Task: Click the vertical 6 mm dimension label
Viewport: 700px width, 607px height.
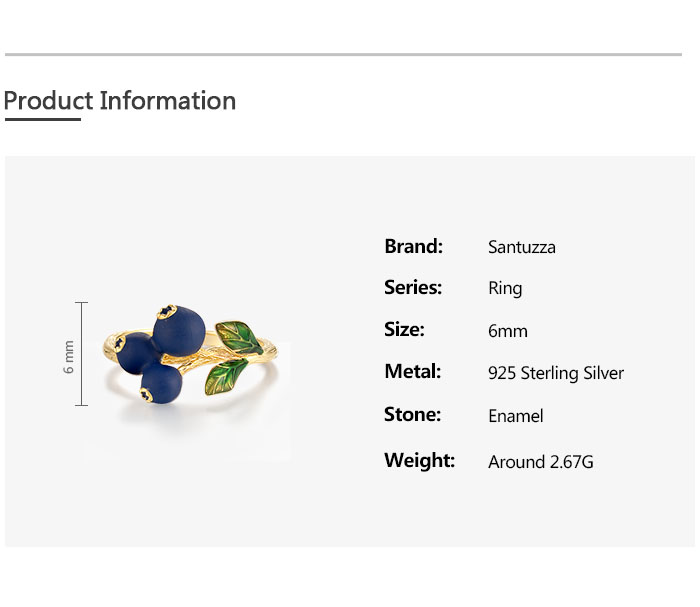Action: (x=69, y=355)
